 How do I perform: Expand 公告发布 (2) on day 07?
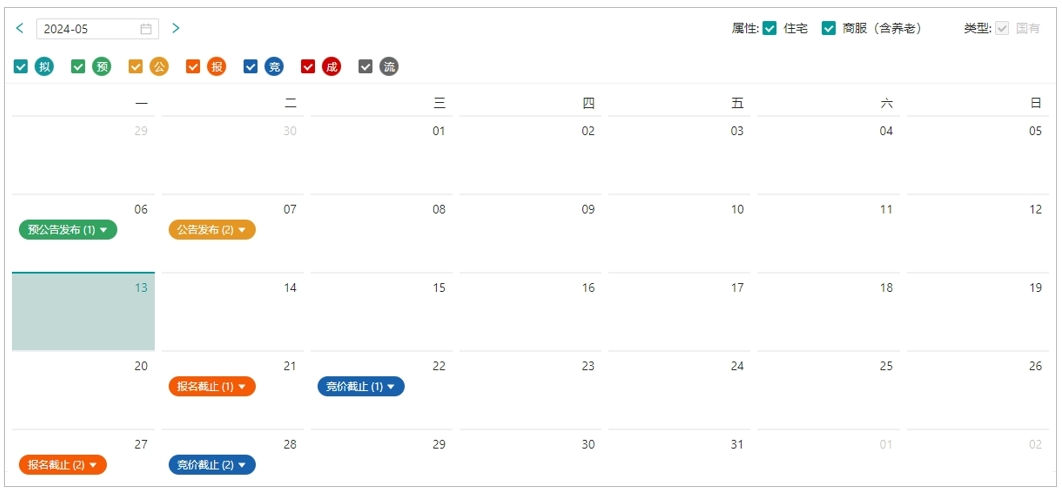(x=212, y=230)
